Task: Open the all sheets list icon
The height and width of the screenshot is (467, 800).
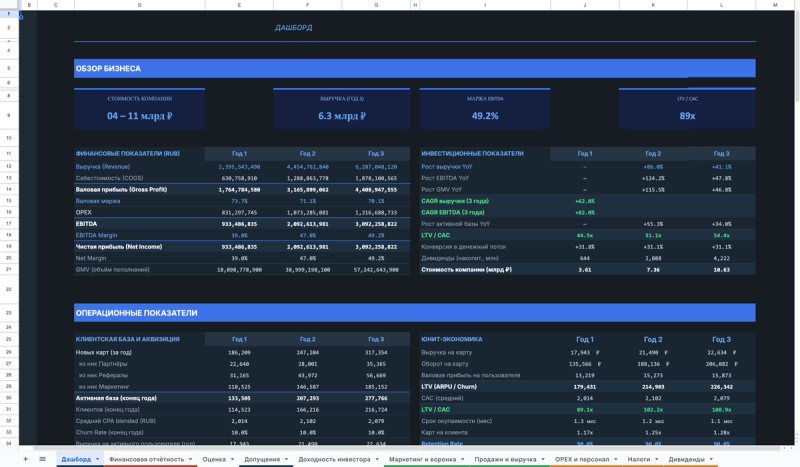Action: click(43, 459)
